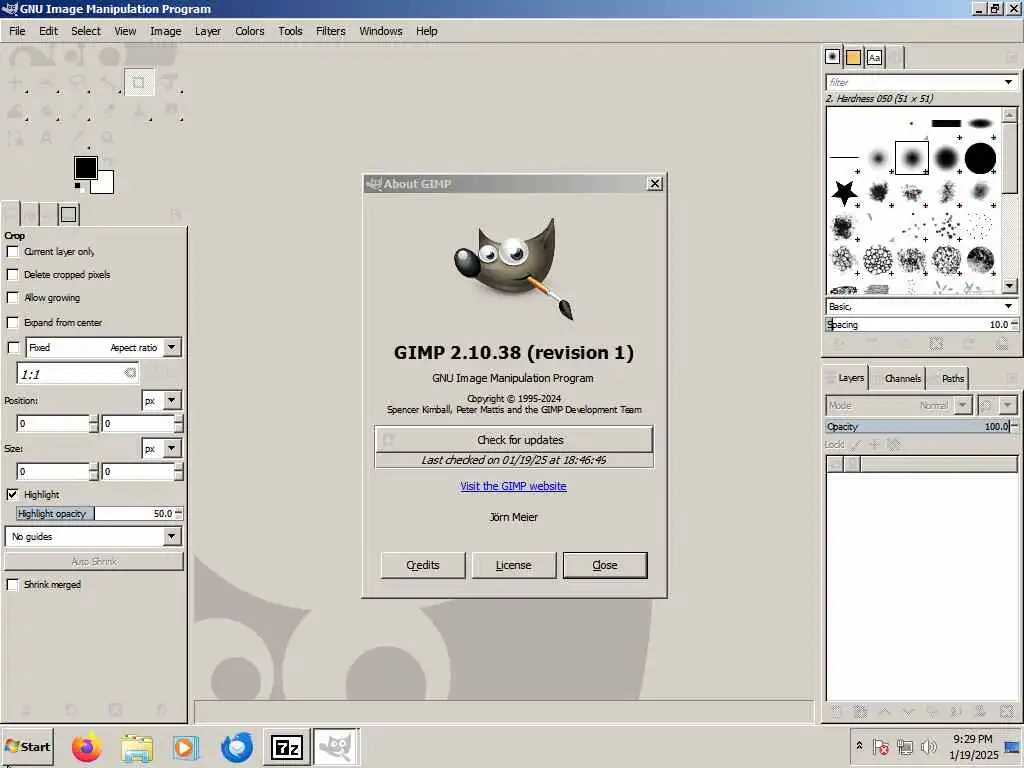Image resolution: width=1024 pixels, height=768 pixels.
Task: Click the GIMP taskbar button
Action: click(x=336, y=746)
